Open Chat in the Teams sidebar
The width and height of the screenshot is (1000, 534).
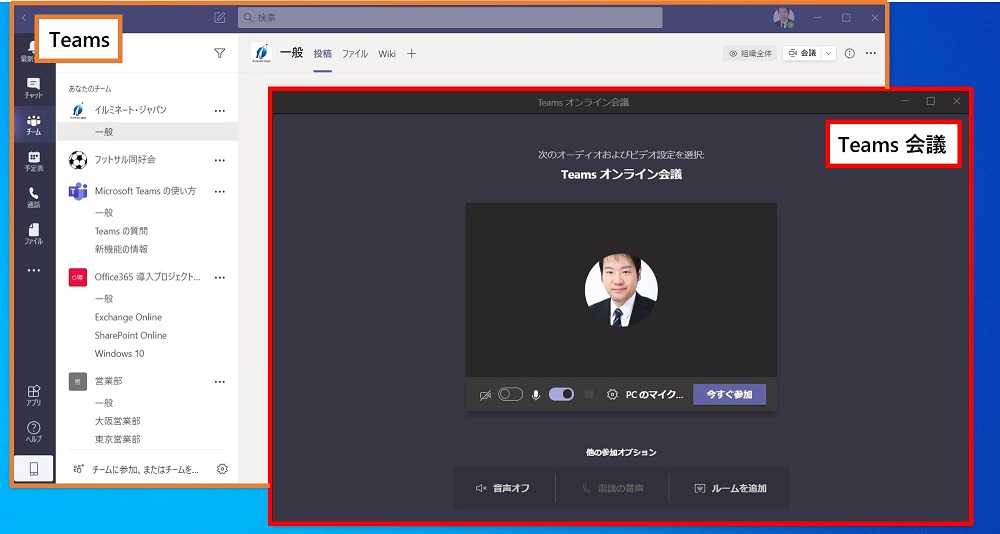[34, 88]
